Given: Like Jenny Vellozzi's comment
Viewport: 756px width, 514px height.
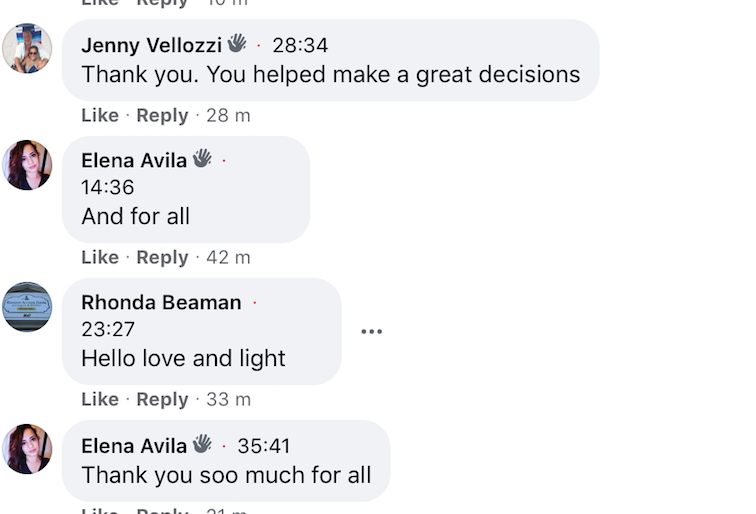Looking at the screenshot, I should (100, 115).
